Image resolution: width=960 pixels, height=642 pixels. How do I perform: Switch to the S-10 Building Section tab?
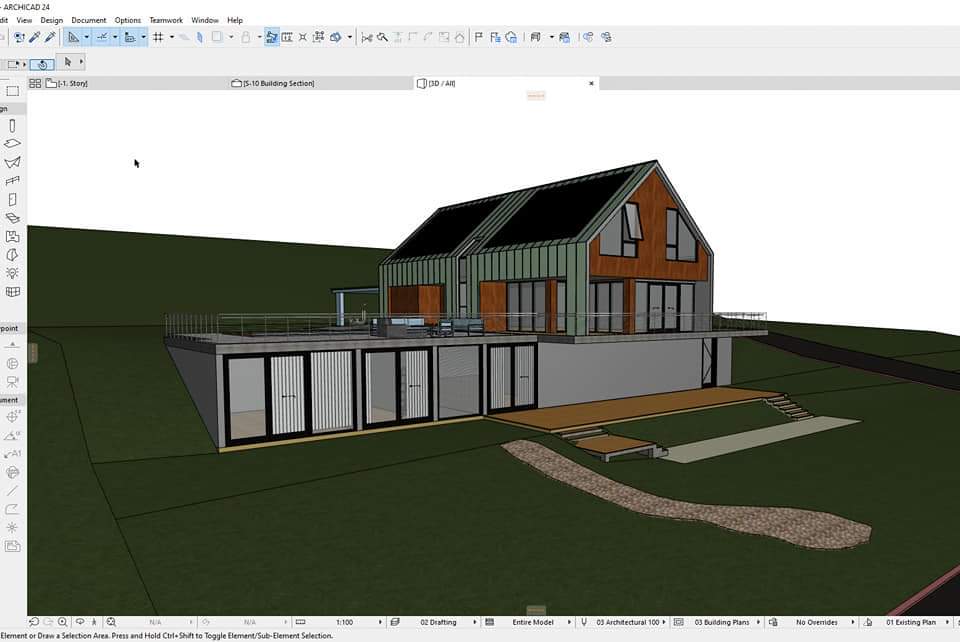(279, 83)
